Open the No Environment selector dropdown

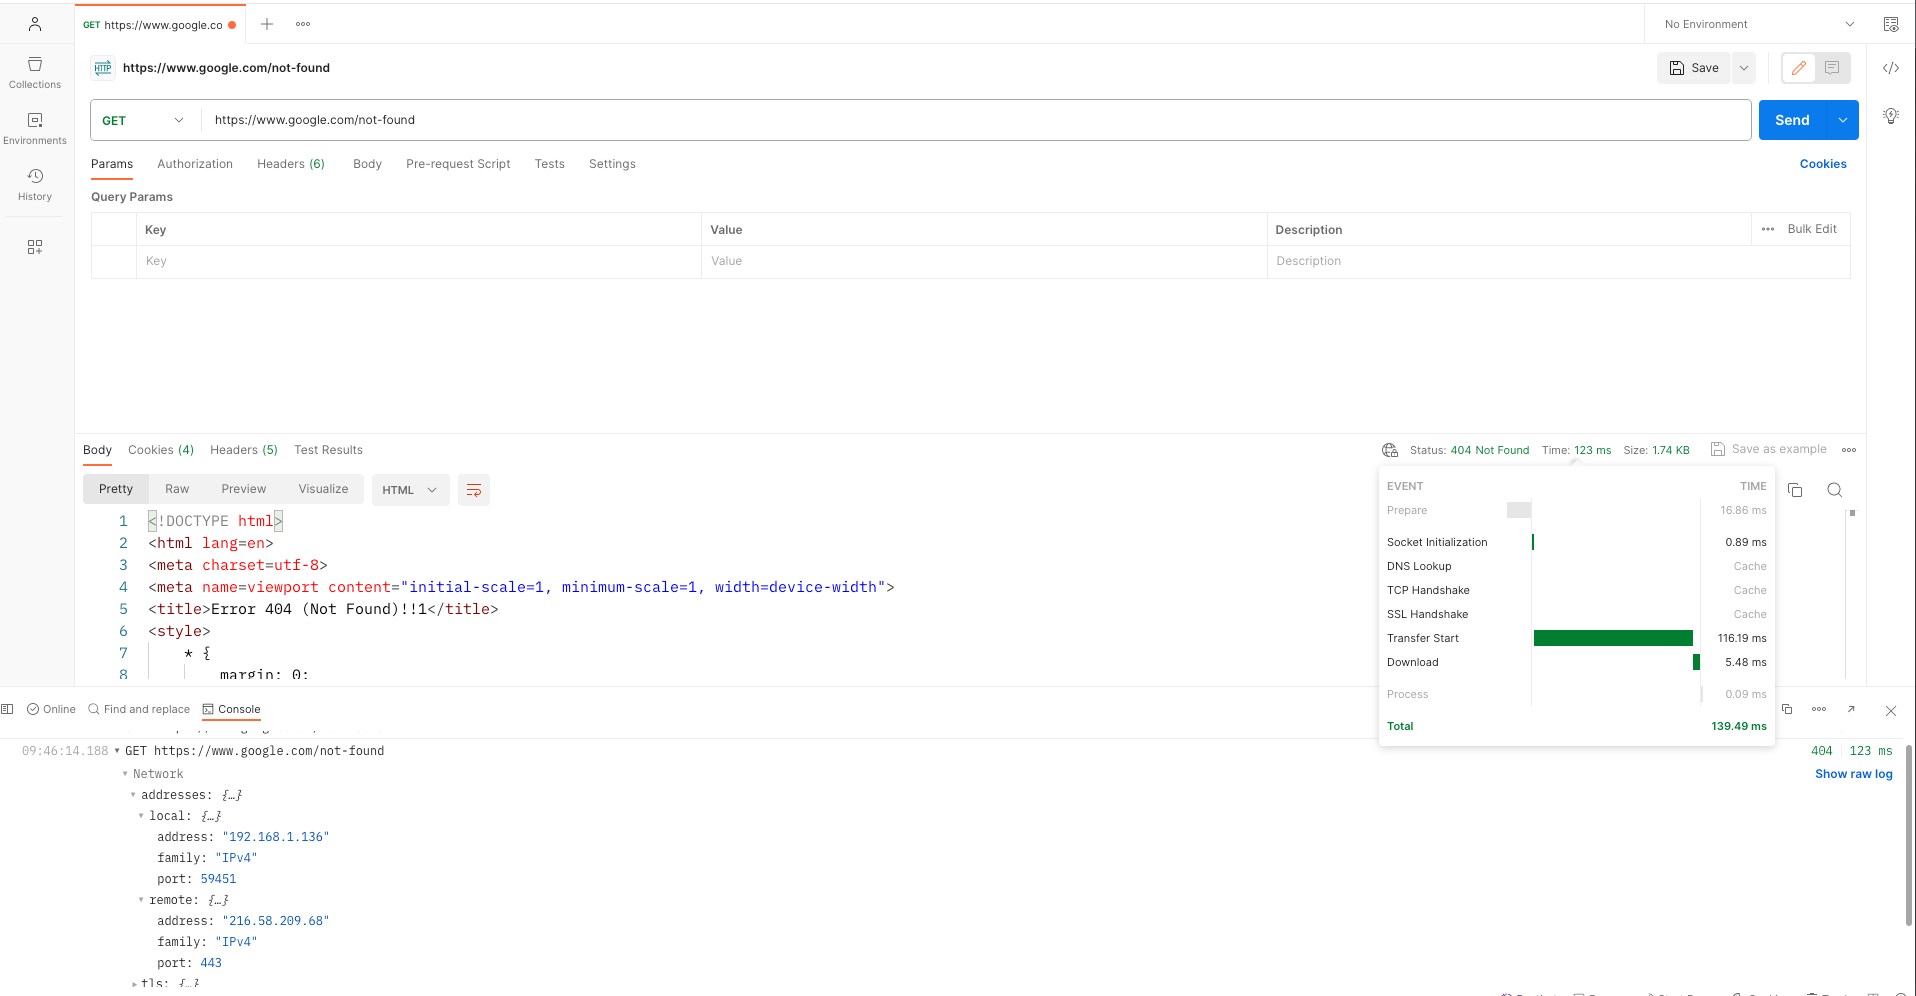(x=1759, y=24)
